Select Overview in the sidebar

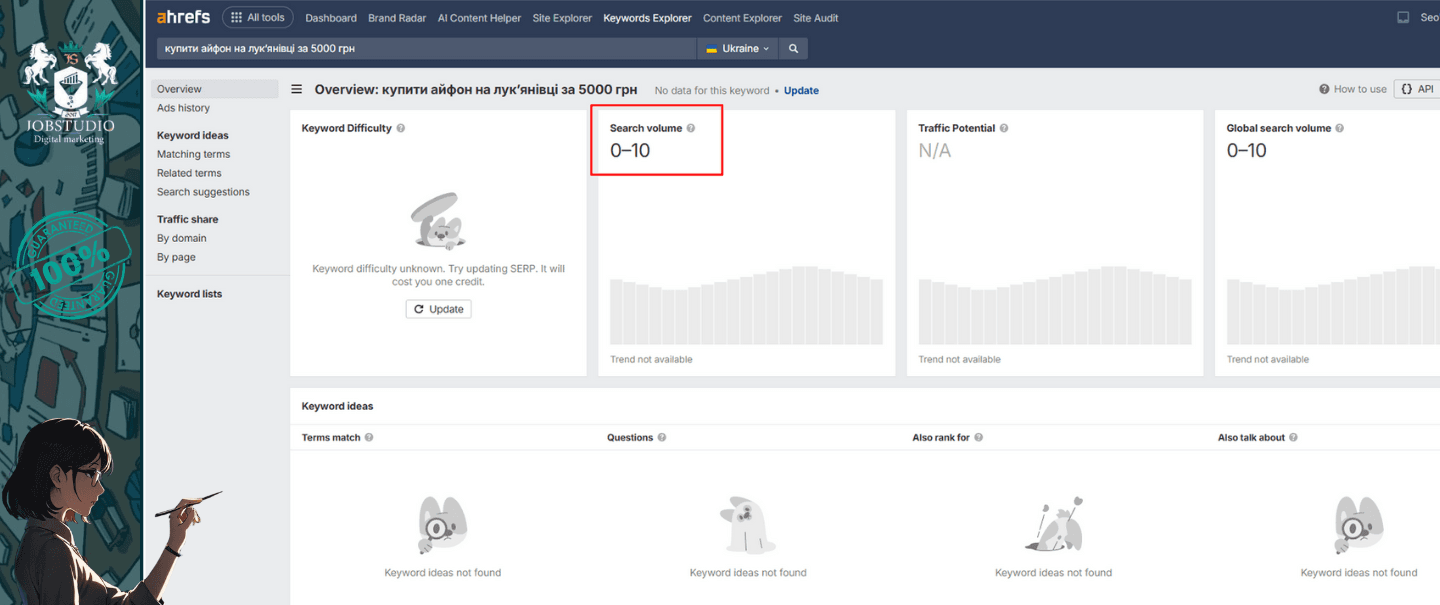pyautogui.click(x=215, y=89)
